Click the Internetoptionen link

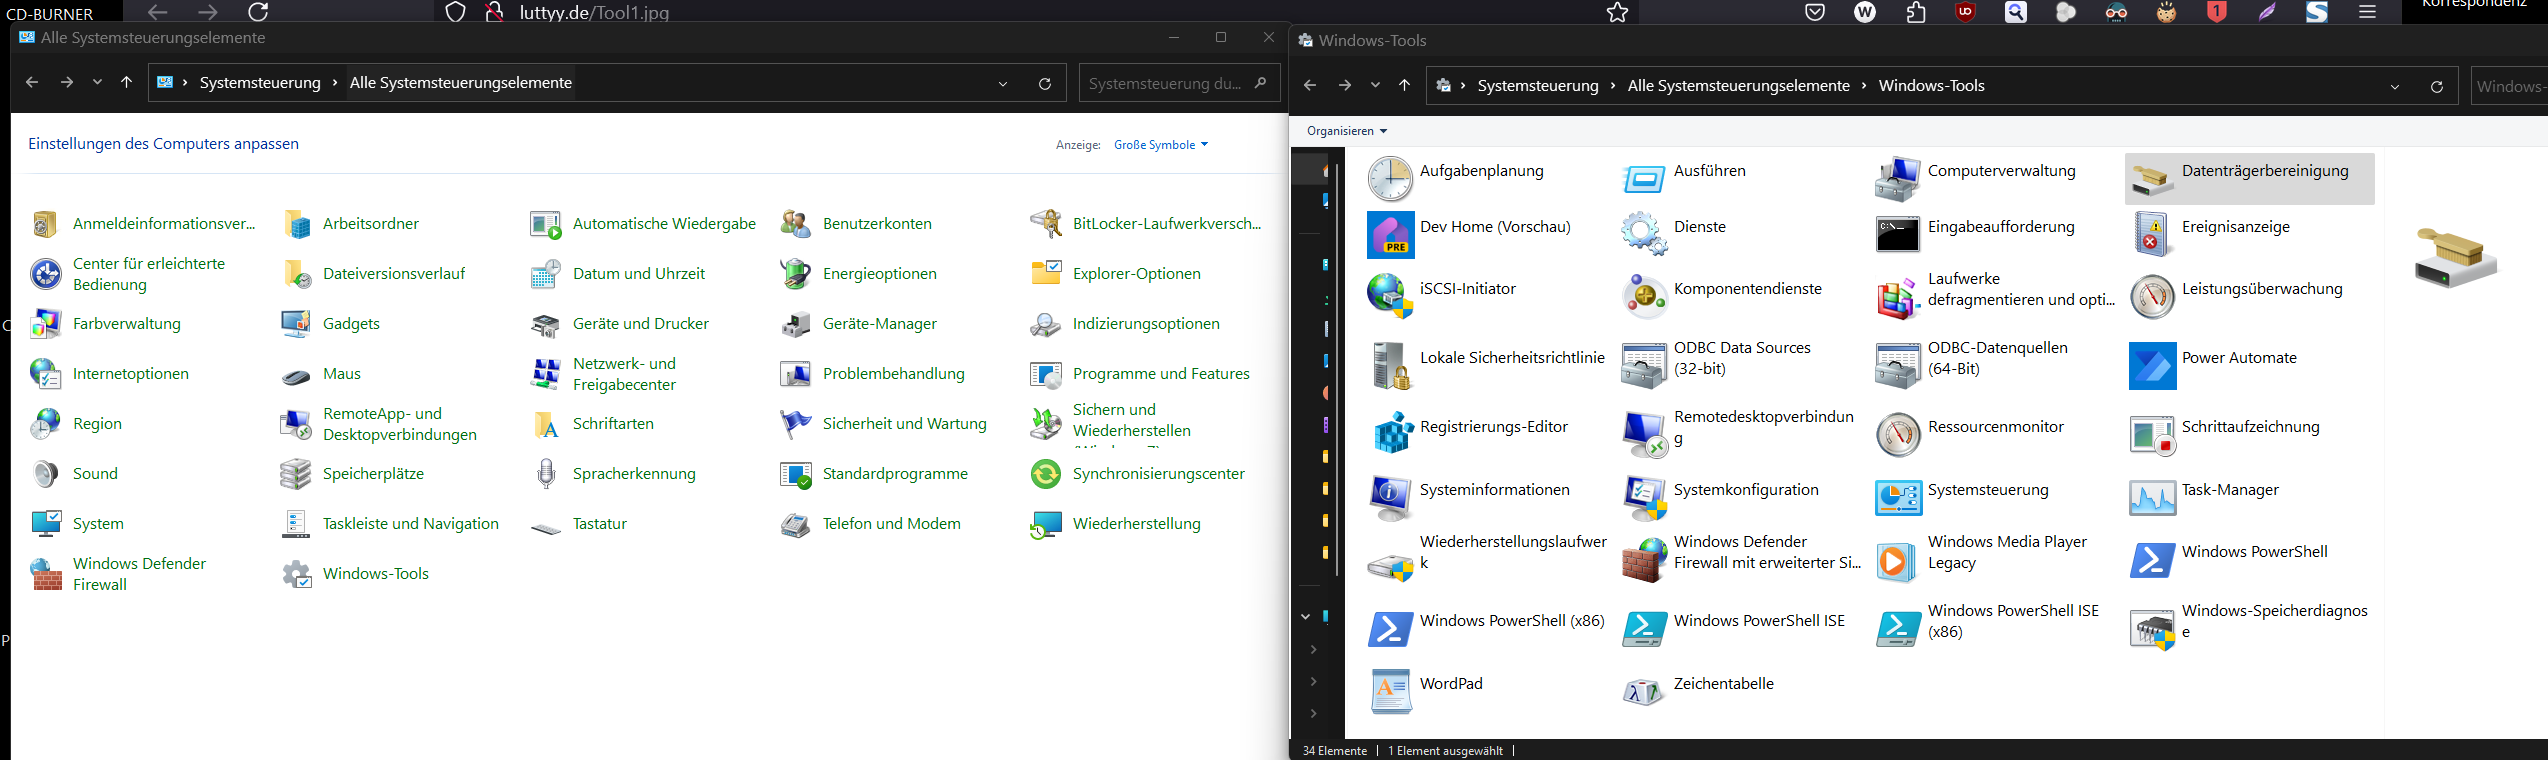pos(131,374)
